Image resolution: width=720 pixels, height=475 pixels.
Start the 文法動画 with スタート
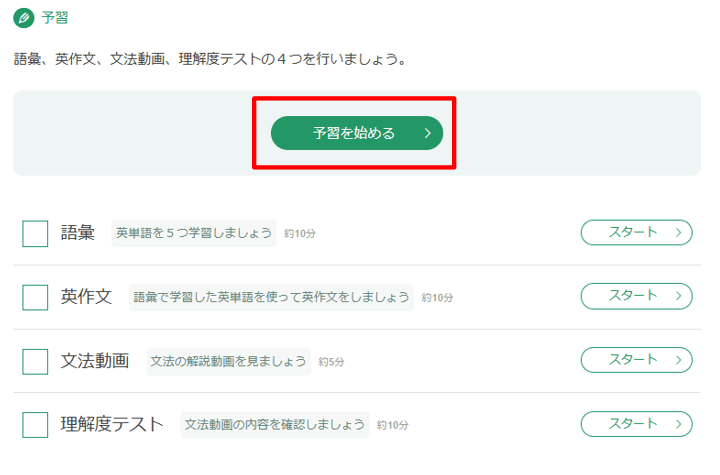(636, 360)
